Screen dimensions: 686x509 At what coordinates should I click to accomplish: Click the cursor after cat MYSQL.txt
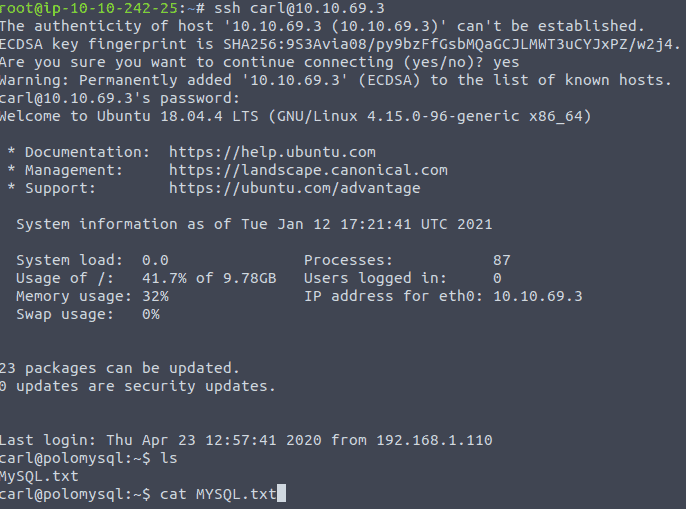pos(281,493)
